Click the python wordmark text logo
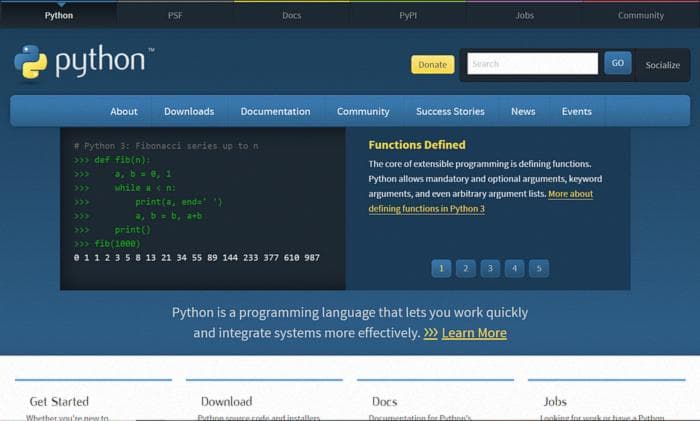The height and width of the screenshot is (421, 700). click(100, 61)
